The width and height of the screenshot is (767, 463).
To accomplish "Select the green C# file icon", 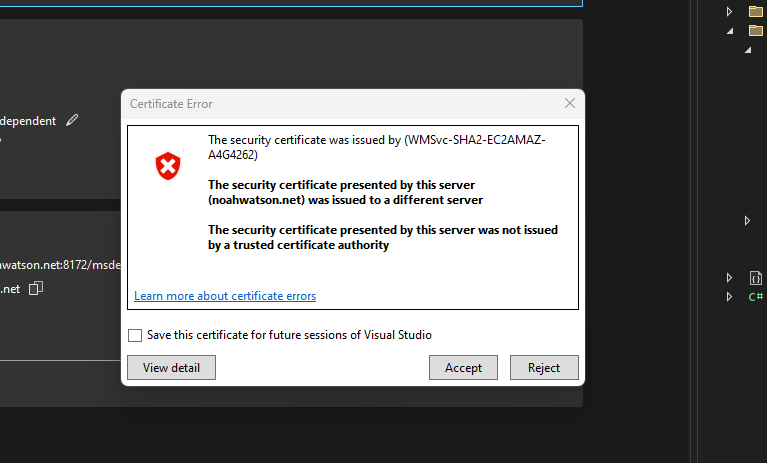I will click(x=756, y=296).
